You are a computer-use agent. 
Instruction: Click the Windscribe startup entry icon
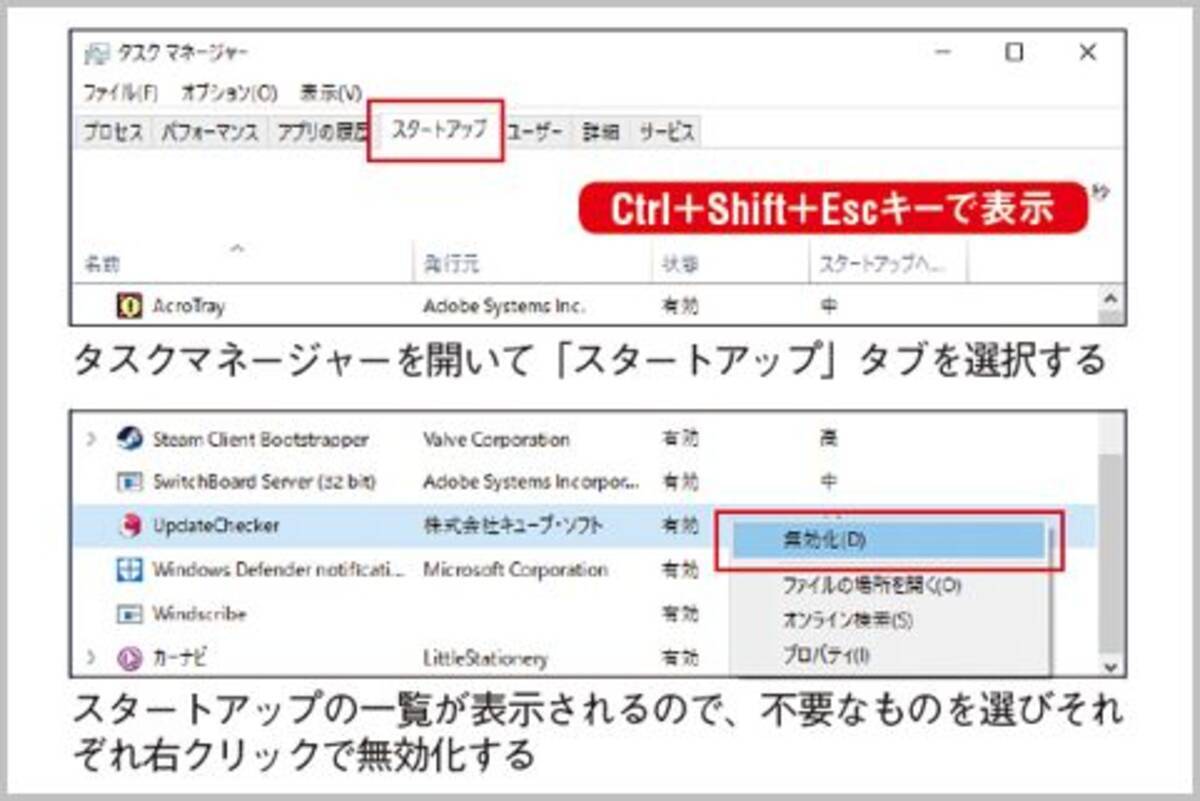tap(129, 613)
